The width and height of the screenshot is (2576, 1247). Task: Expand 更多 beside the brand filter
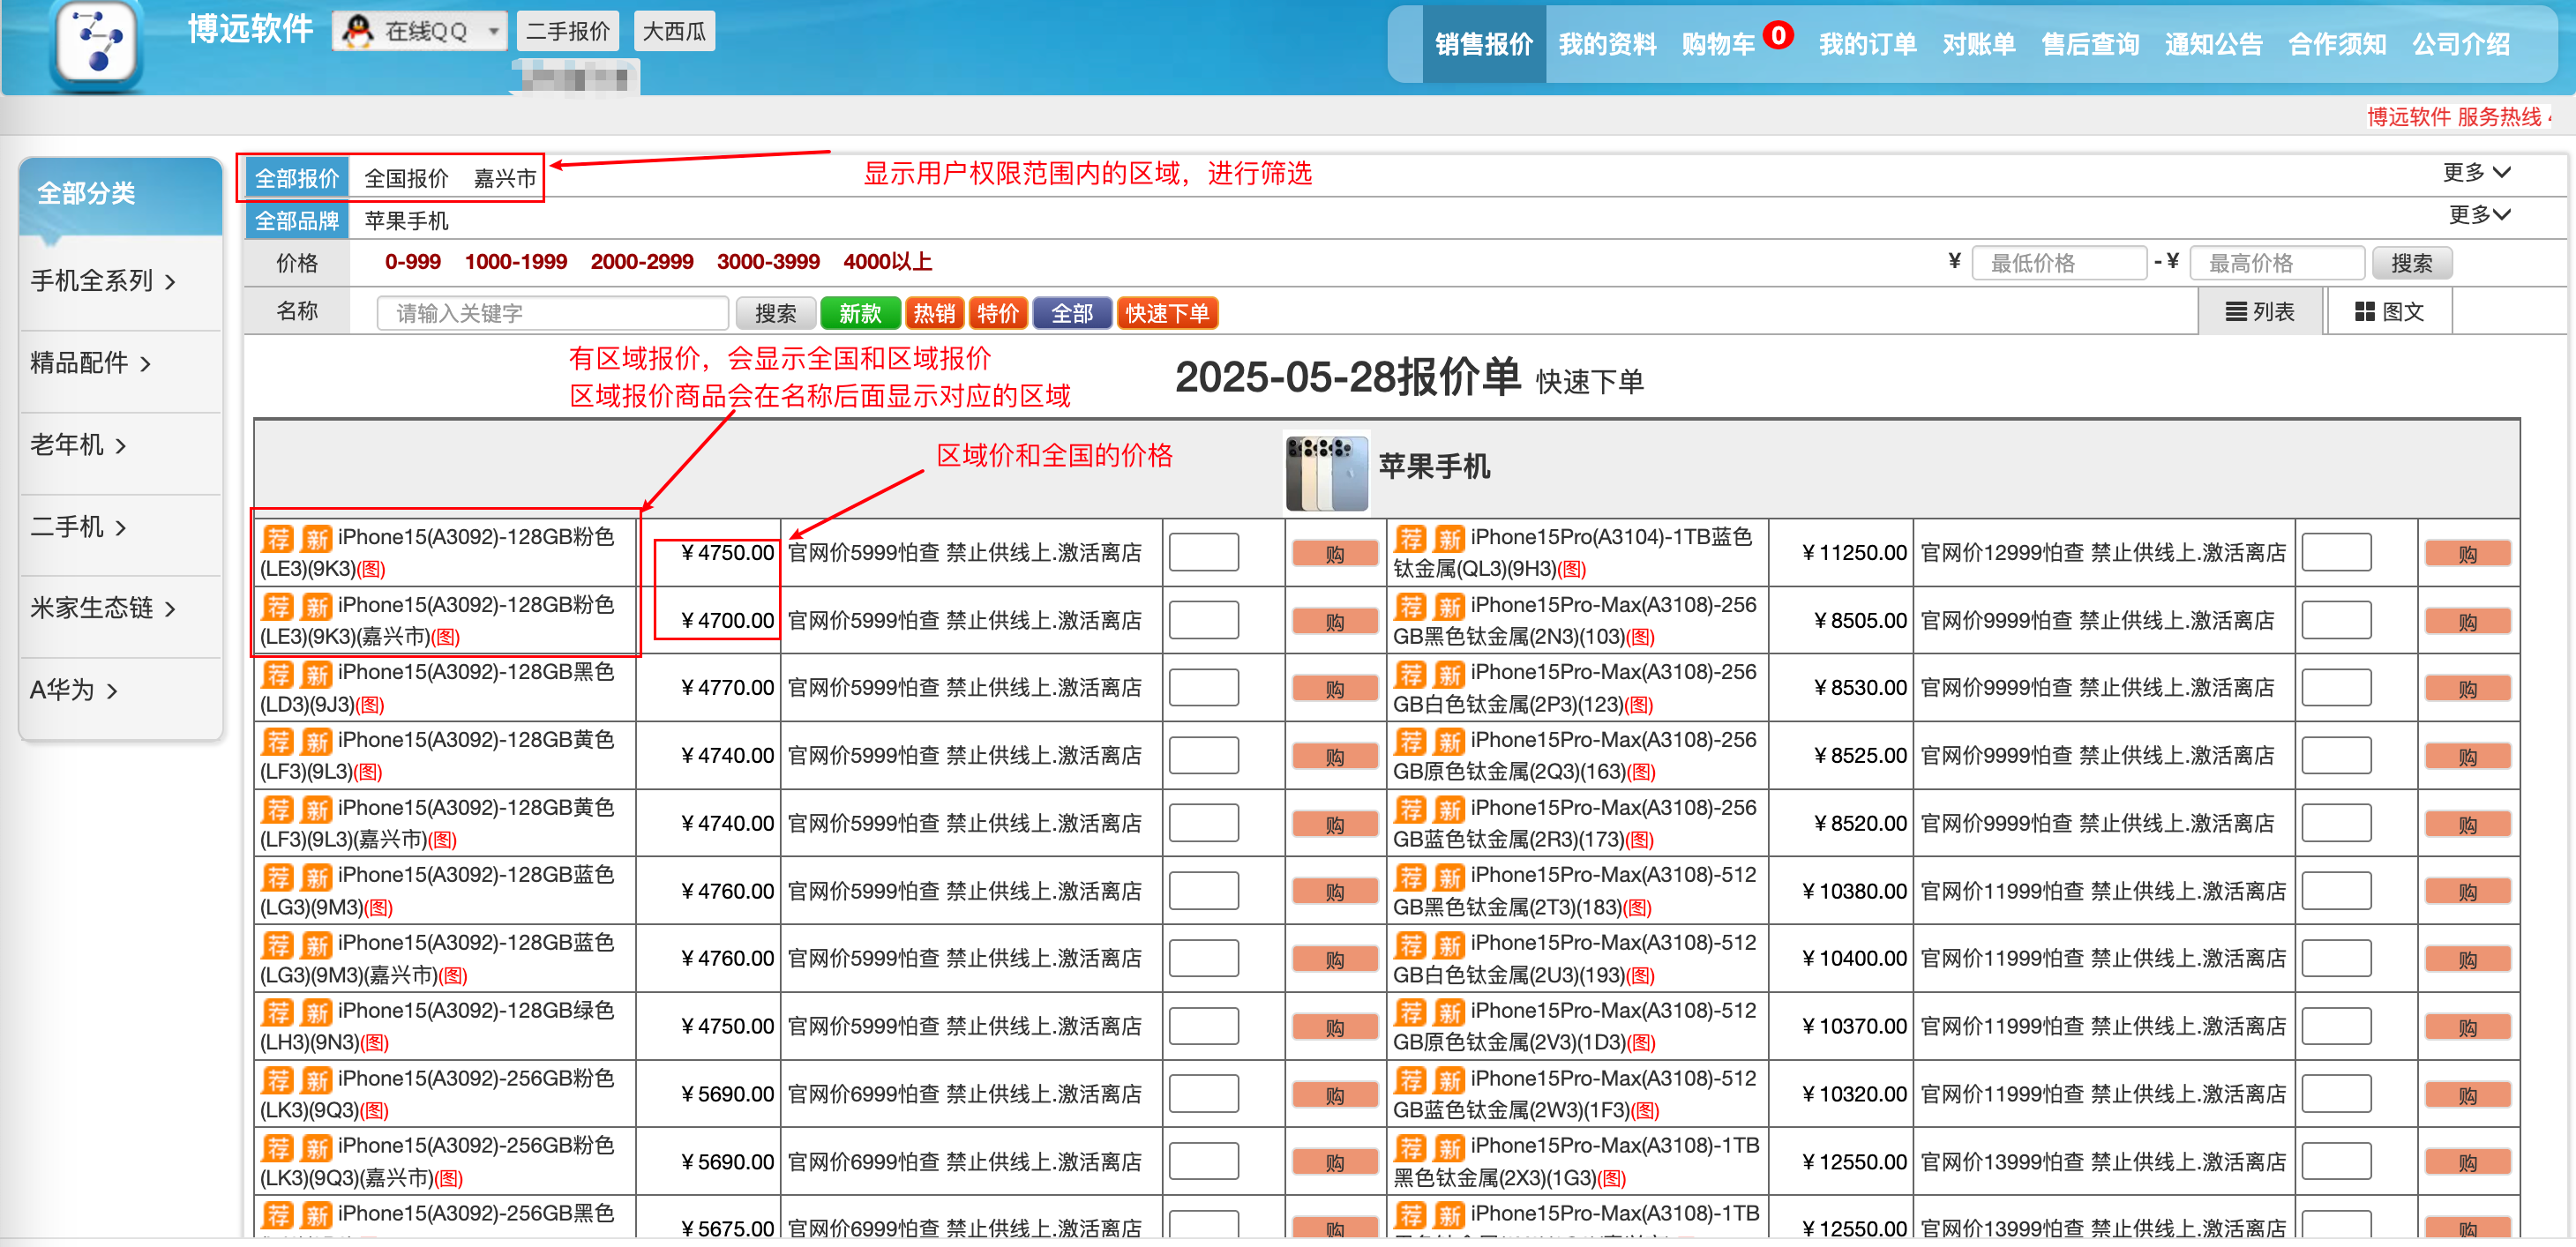[2478, 215]
